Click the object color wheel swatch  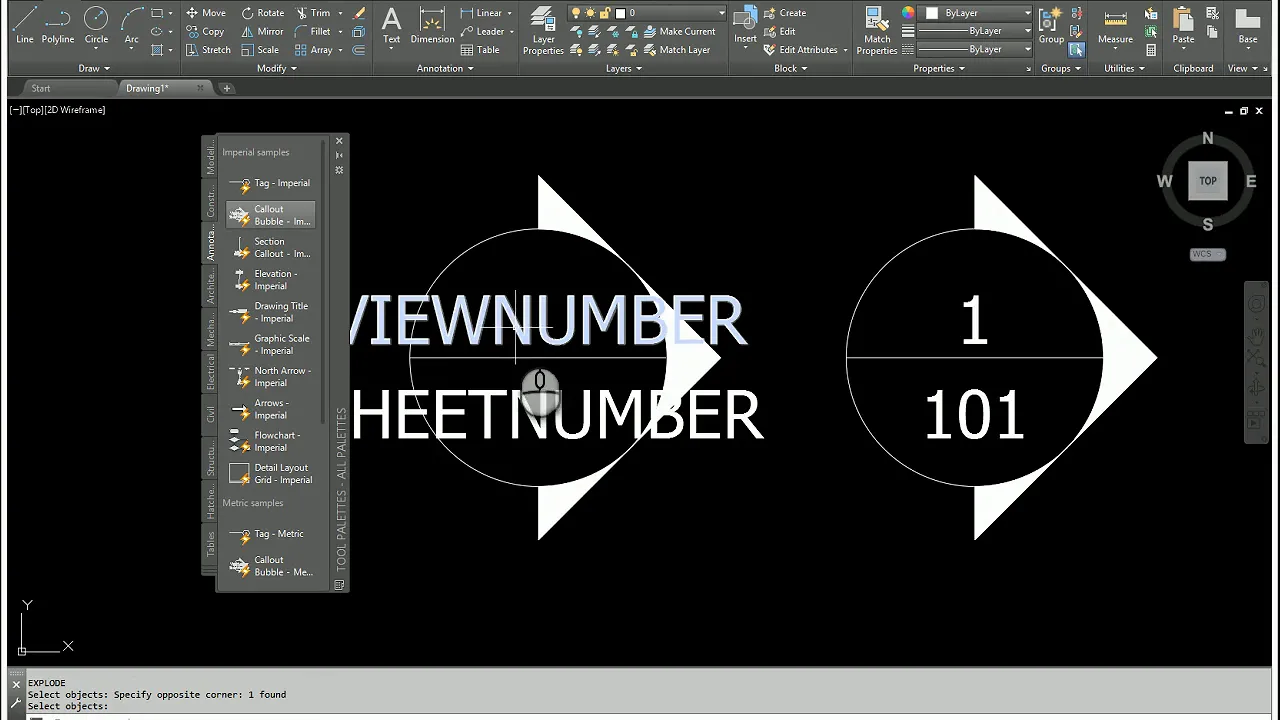click(x=908, y=13)
